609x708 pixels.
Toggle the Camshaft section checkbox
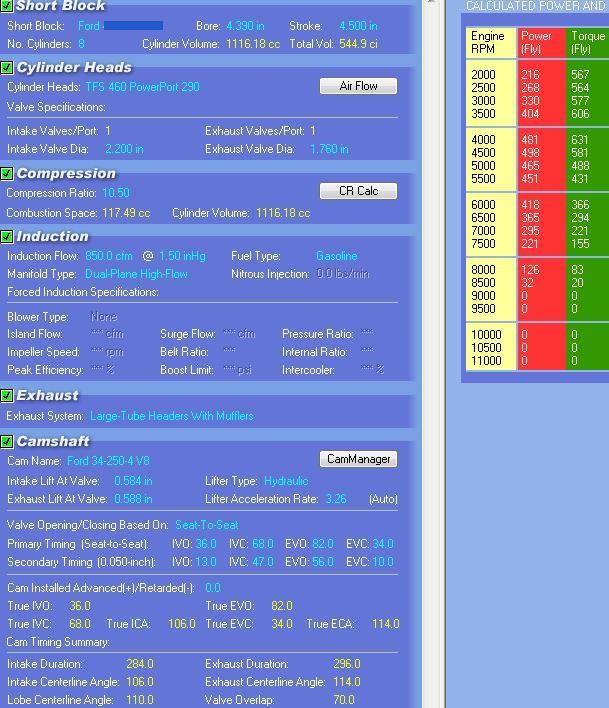pyautogui.click(x=7, y=442)
